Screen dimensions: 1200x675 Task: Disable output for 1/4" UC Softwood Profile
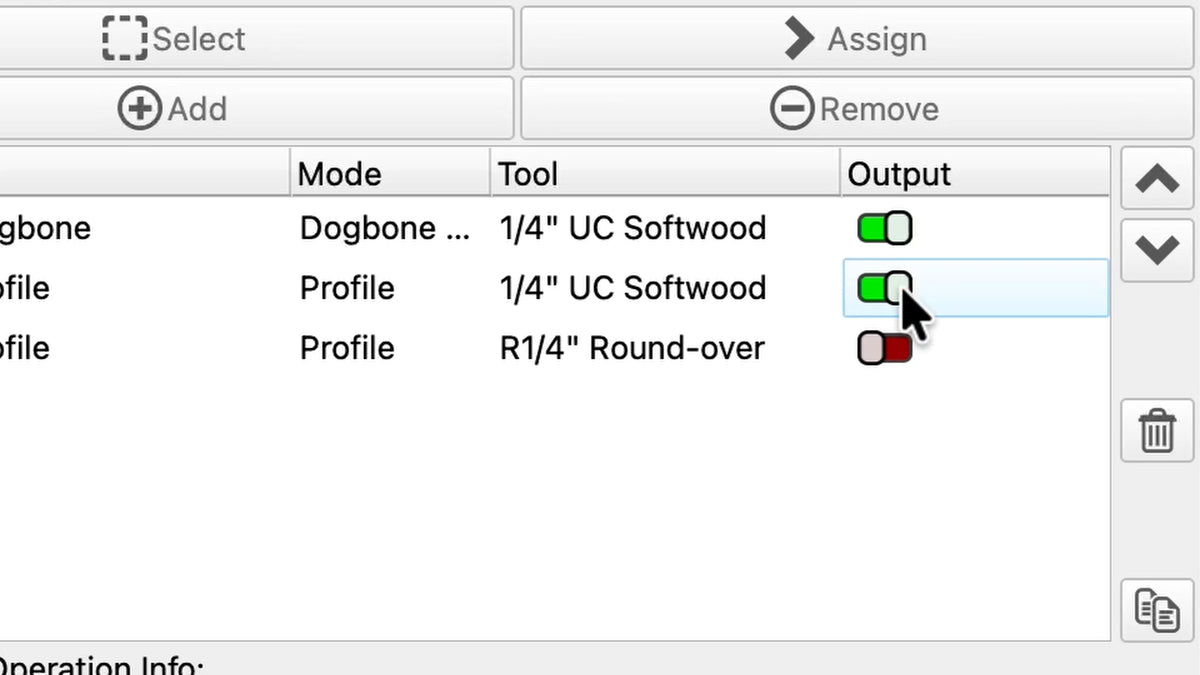[885, 288]
